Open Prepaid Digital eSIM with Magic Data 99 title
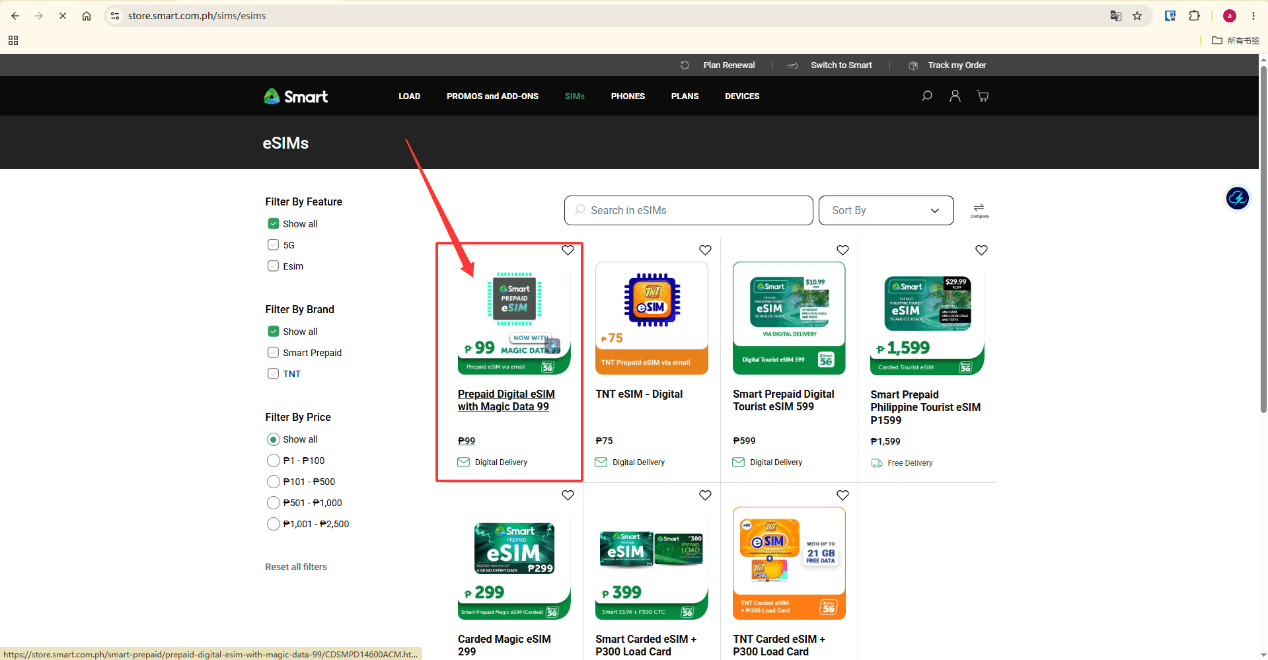Image resolution: width=1268 pixels, height=660 pixels. click(506, 400)
